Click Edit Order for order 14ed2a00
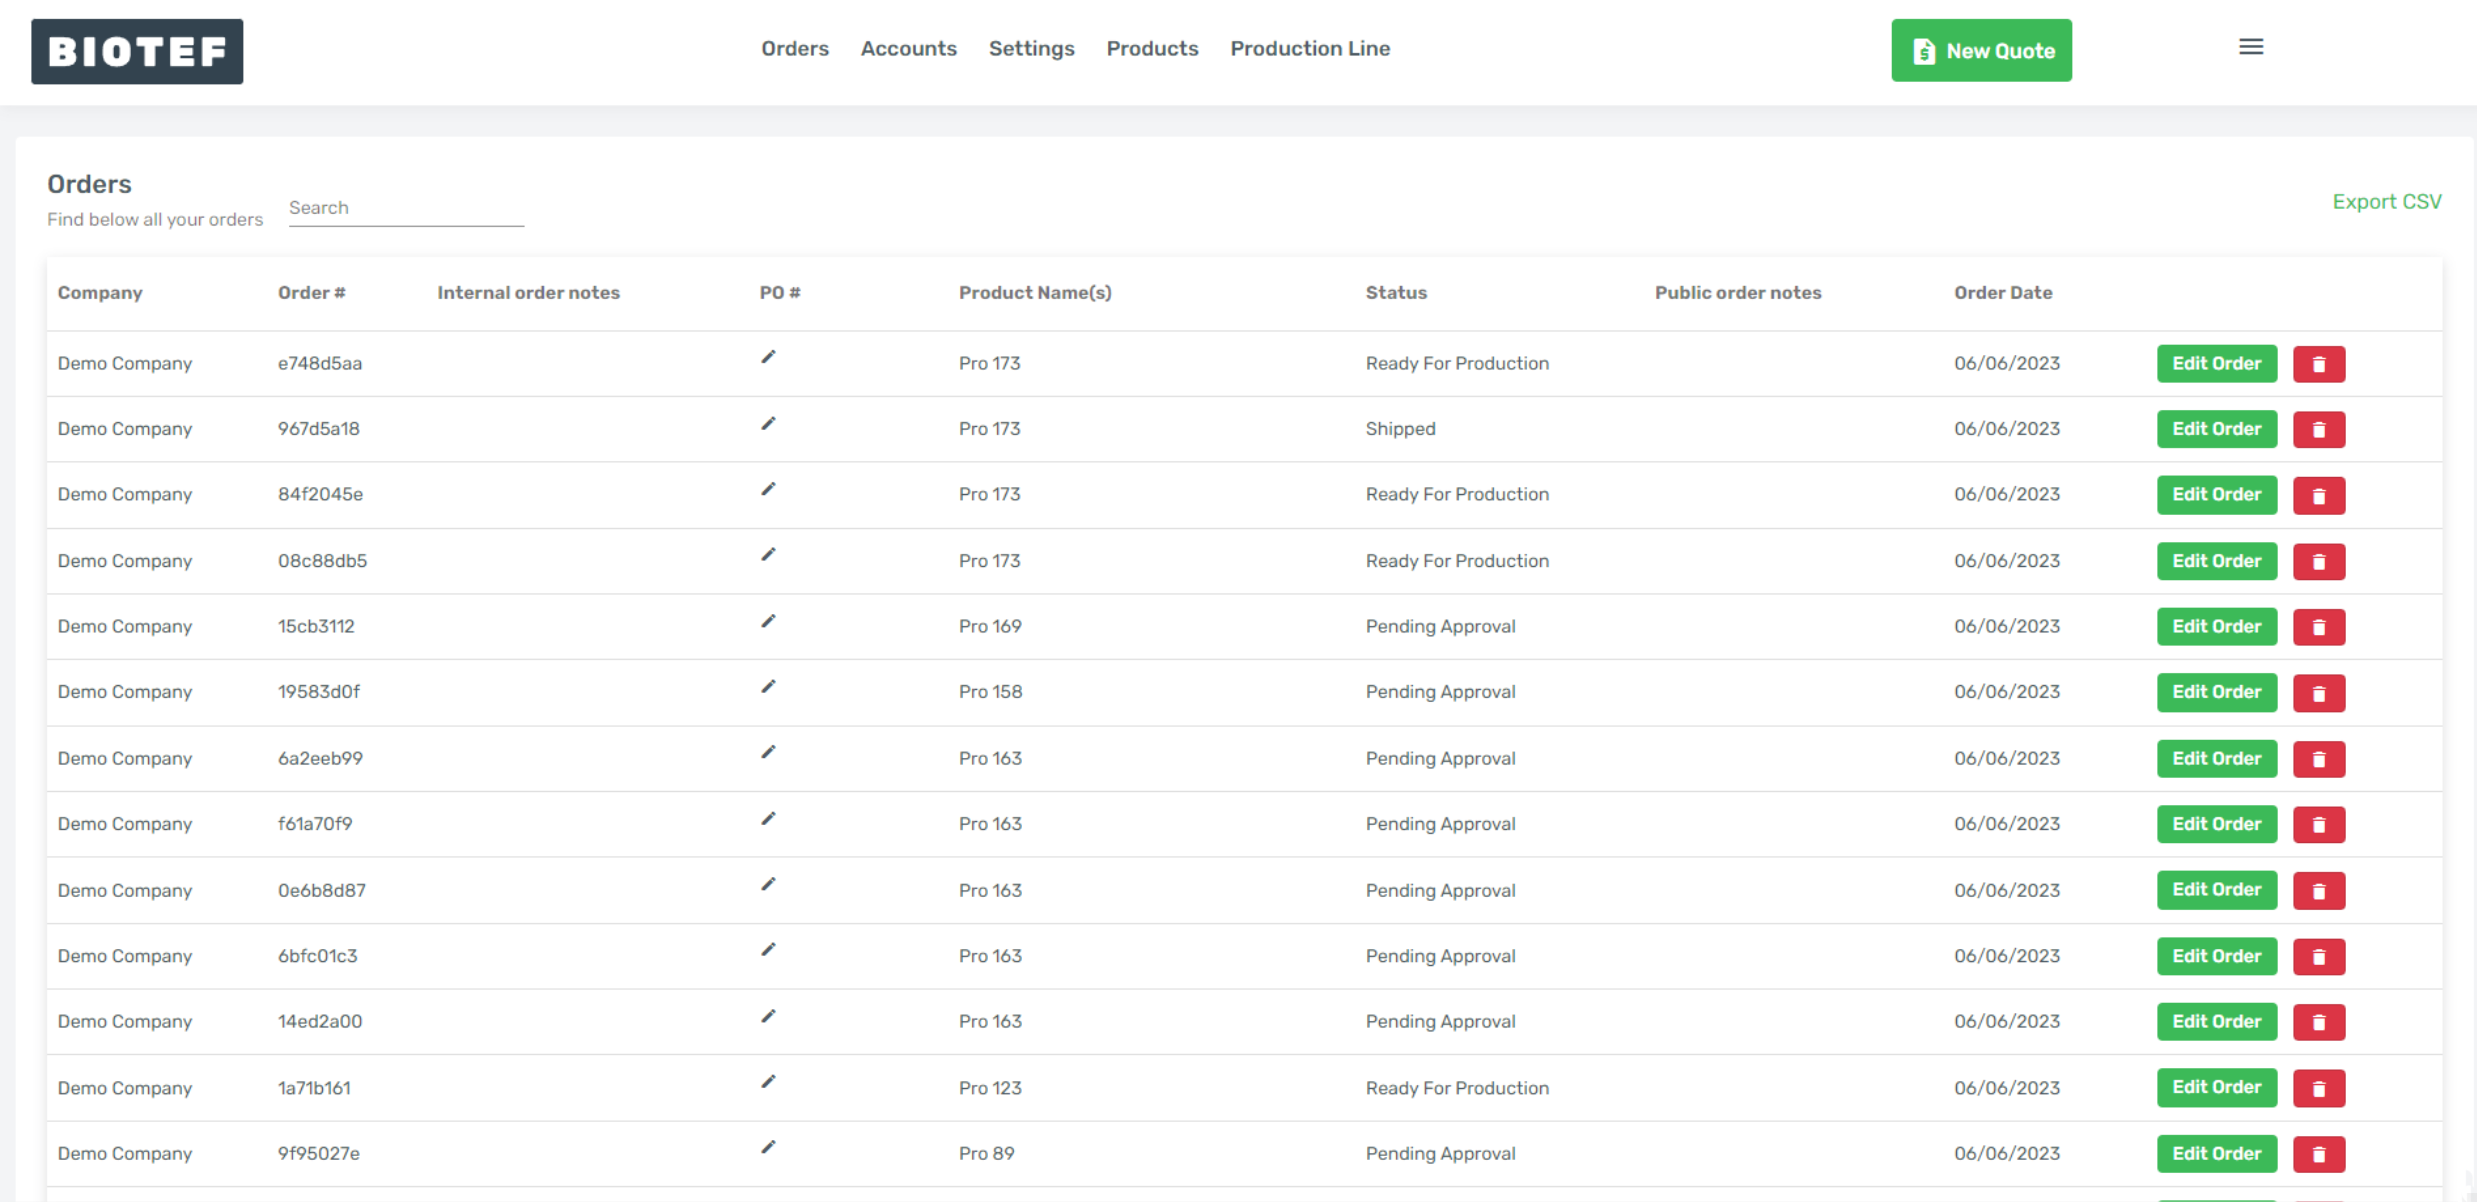Screen dimensions: 2477x1202 pos(2216,1022)
